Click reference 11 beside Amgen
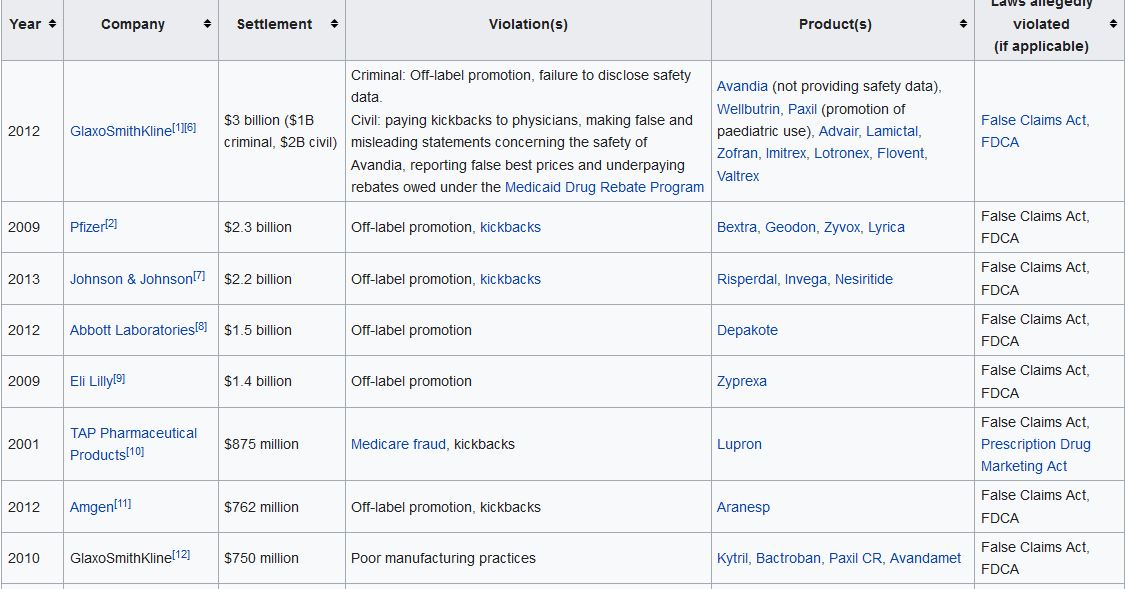The height and width of the screenshot is (589, 1131). point(123,504)
